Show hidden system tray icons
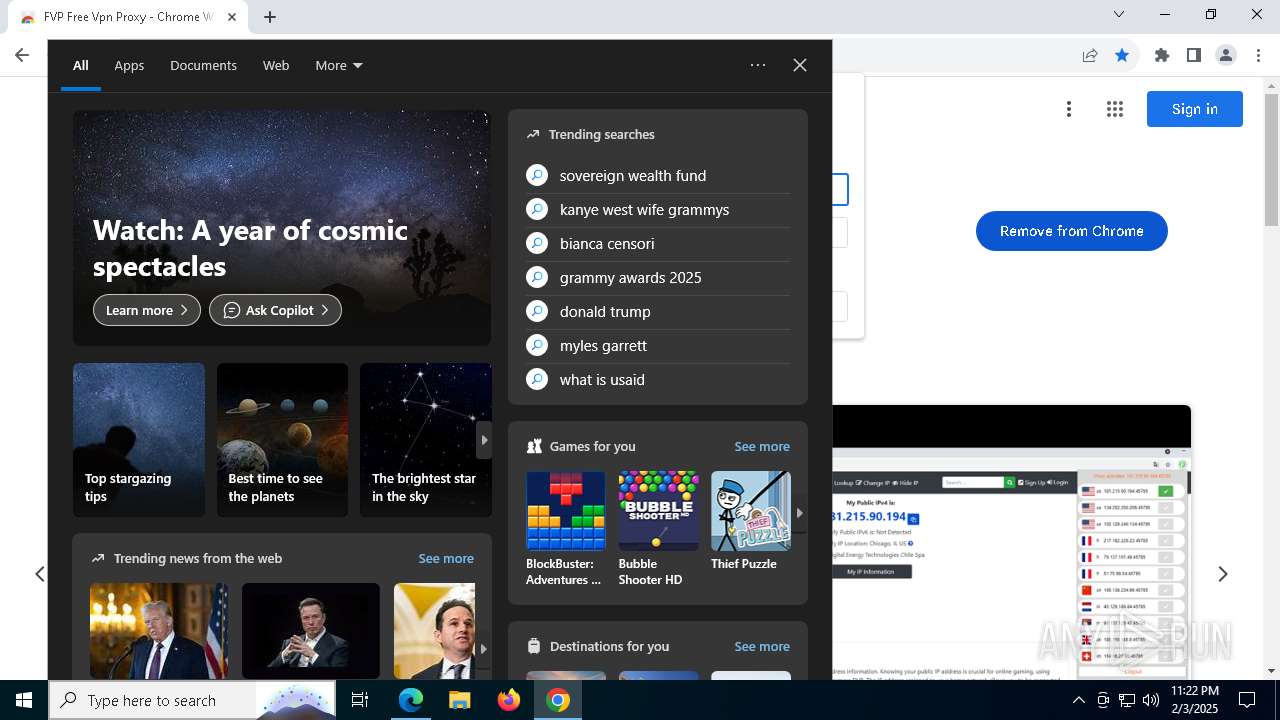Screen dimensions: 1280x720 click(x=1078, y=700)
